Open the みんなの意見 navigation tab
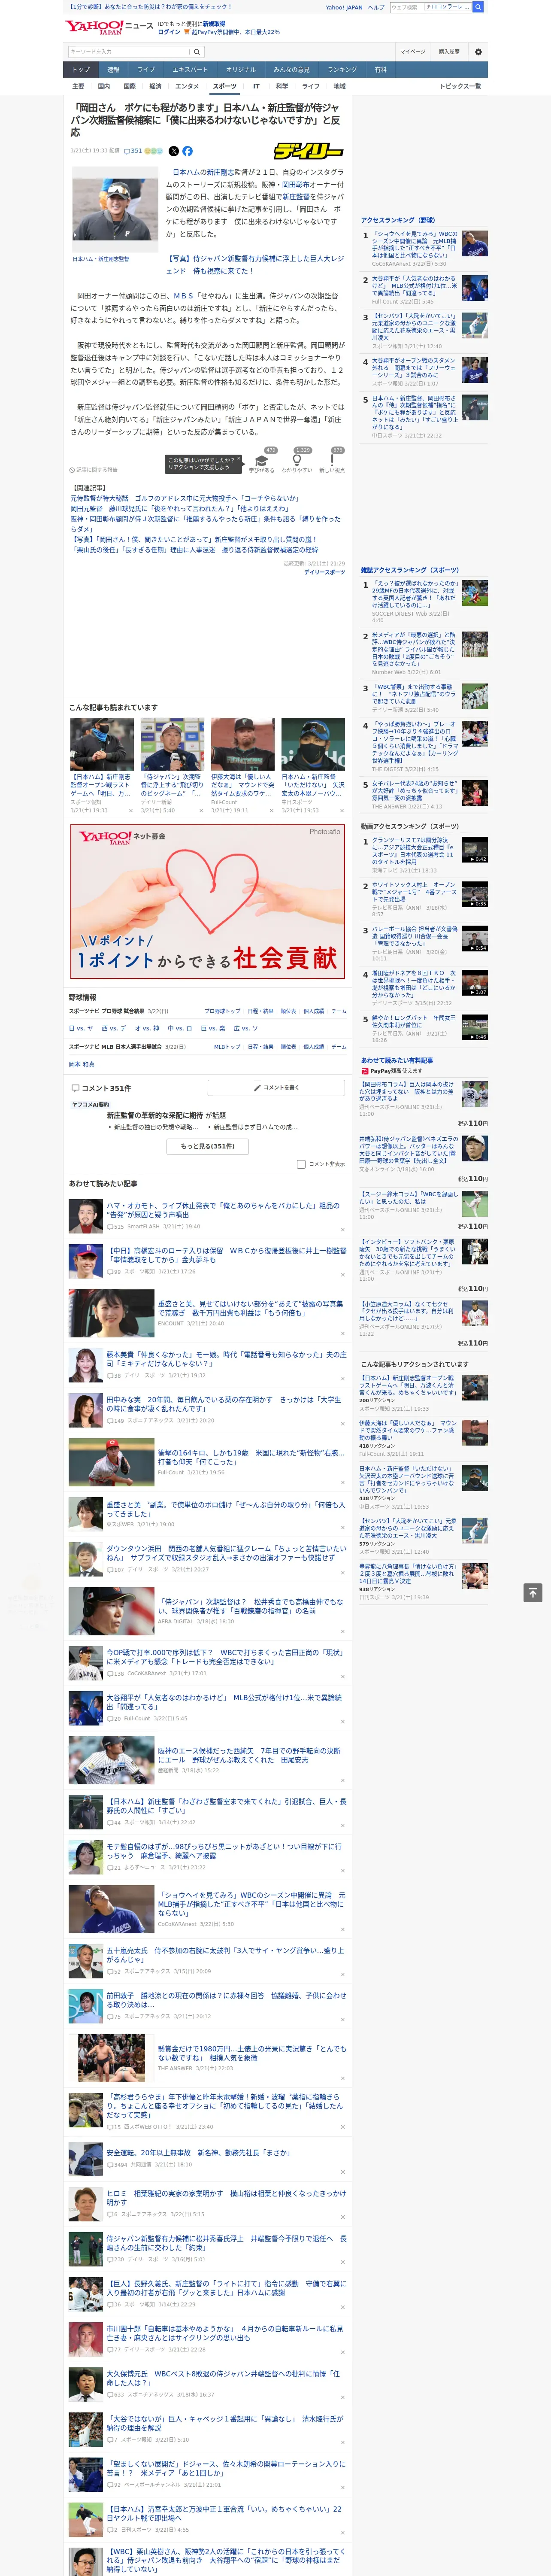The width and height of the screenshot is (551, 2576). pos(291,69)
